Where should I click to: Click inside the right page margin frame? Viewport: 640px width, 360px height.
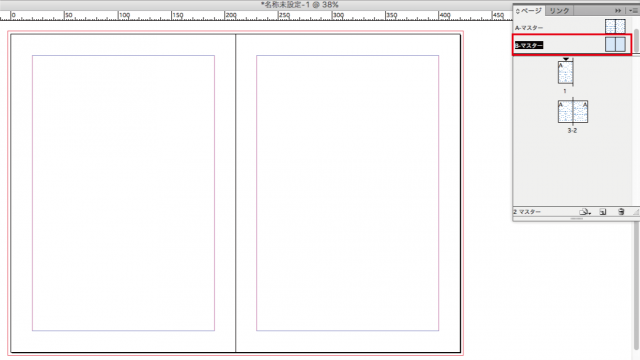[347, 193]
